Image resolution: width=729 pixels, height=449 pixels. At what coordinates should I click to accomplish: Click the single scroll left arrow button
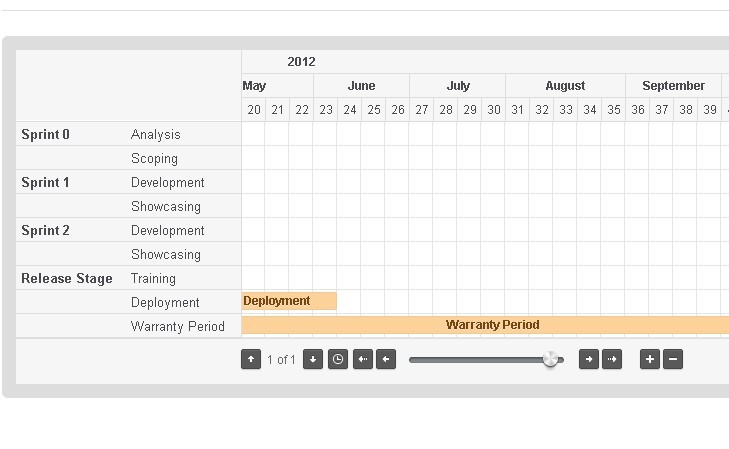tap(386, 359)
